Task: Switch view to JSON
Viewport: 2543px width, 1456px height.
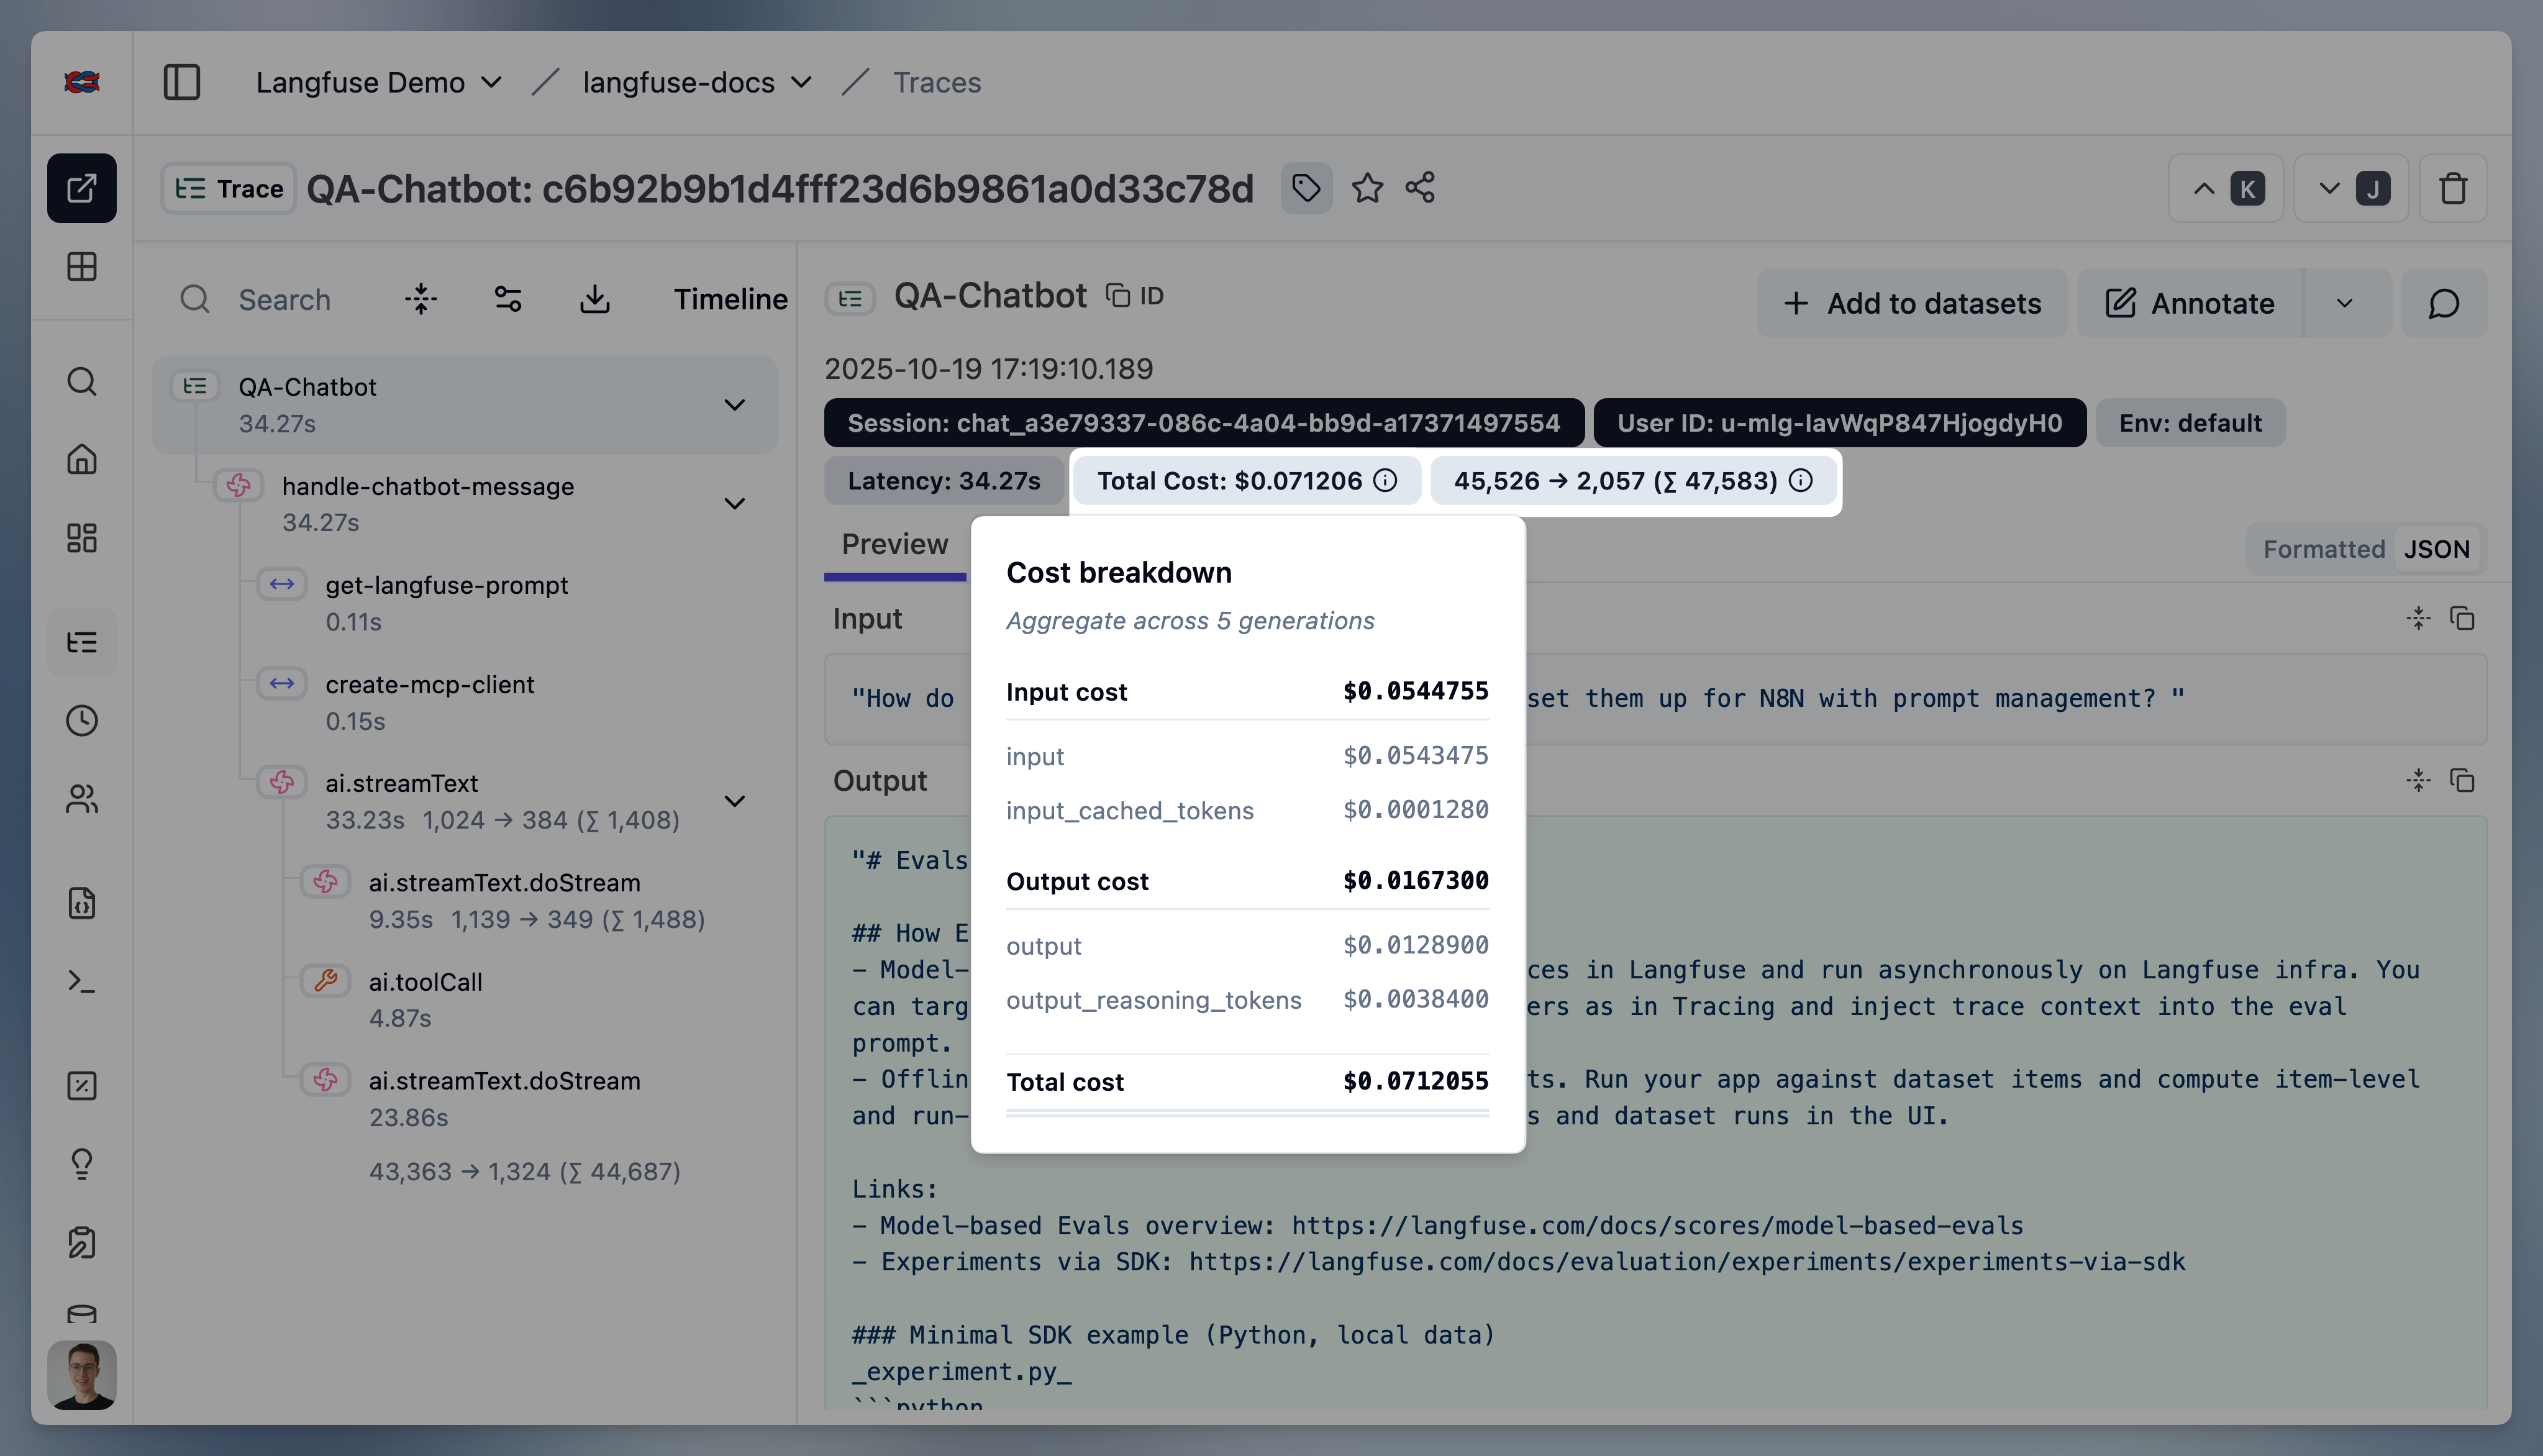Action: [2436, 549]
